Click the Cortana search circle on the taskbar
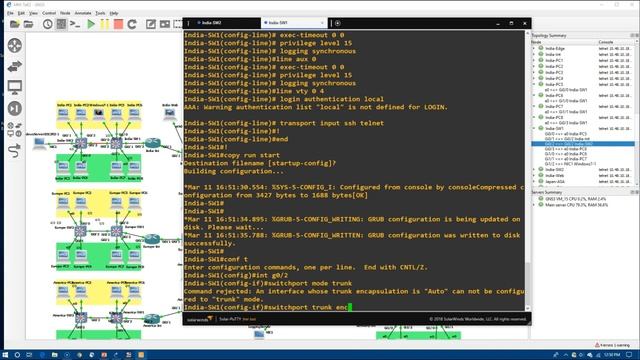 pos(17,355)
